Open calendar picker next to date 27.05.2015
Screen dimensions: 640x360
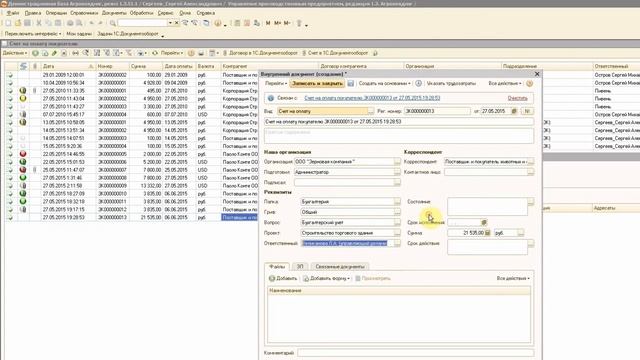pyautogui.click(x=514, y=111)
